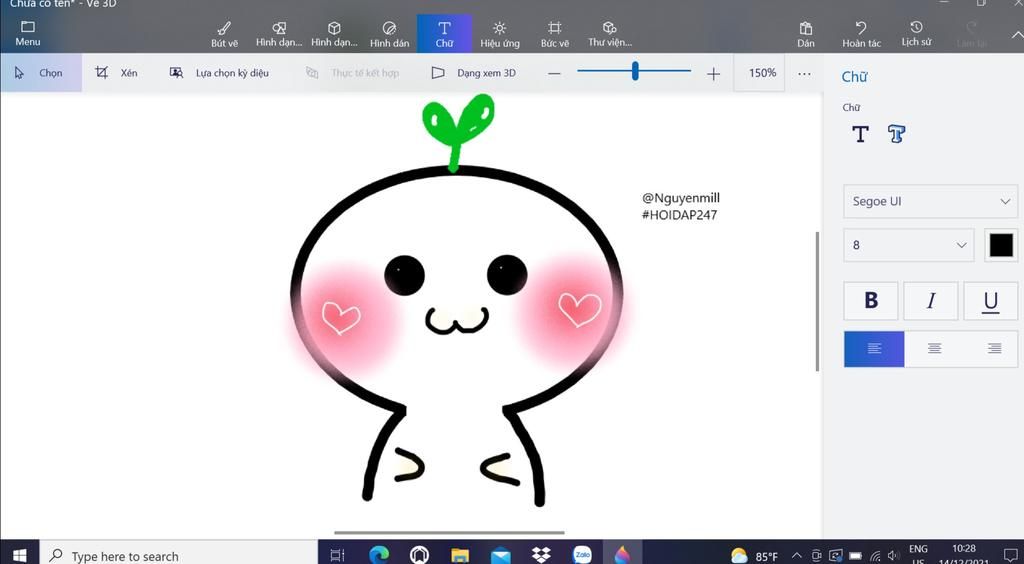Viewport: 1024px width, 564px height.
Task: Choose Lựa chọn kỳ diệu magic select
Action: [x=219, y=72]
